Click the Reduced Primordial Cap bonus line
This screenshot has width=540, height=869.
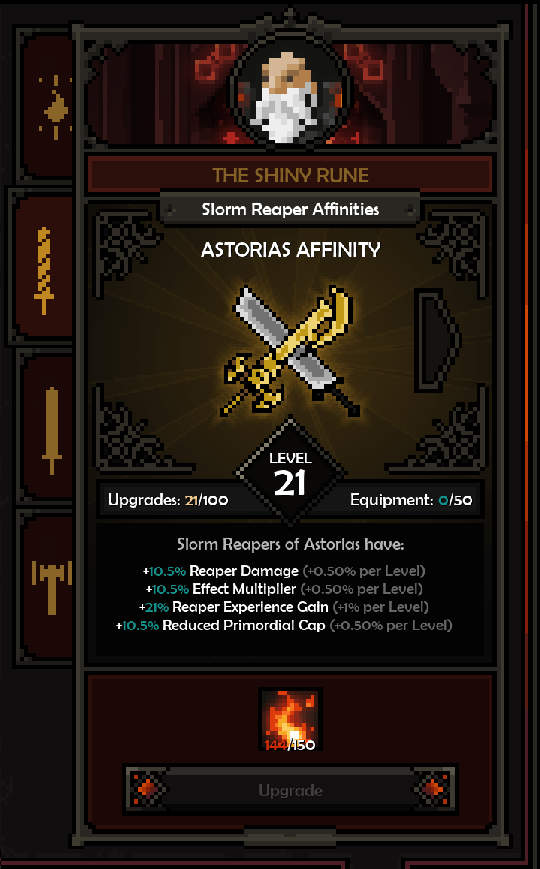[x=284, y=625]
